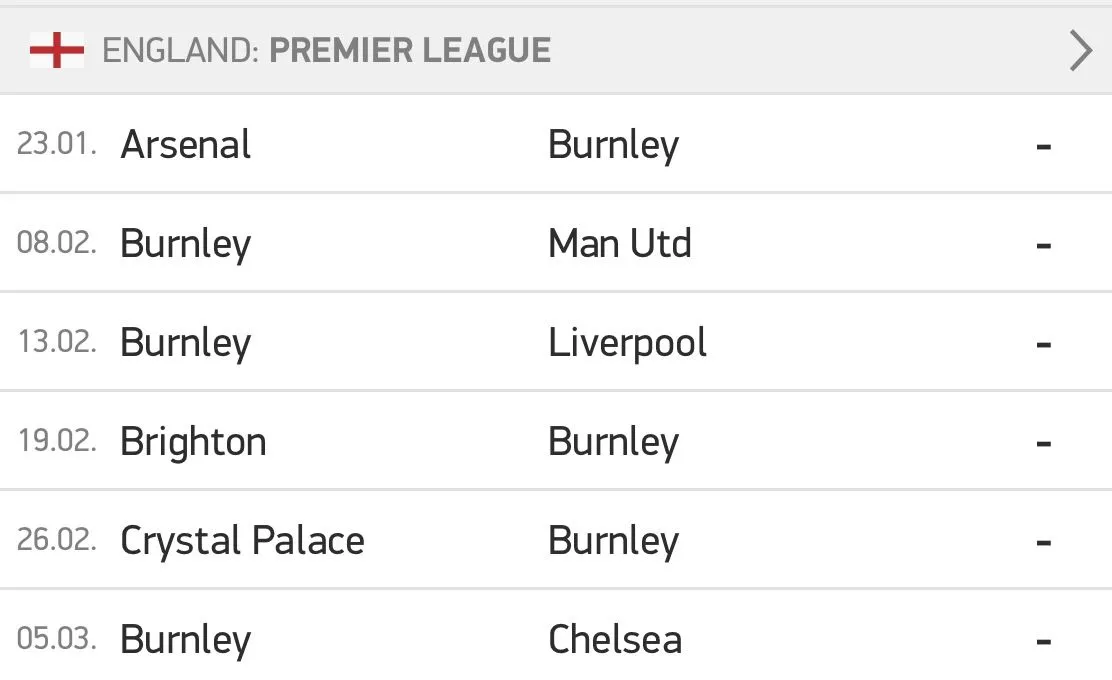Viewport: 1112px width, 680px height.
Task: Click the 23.01. match date
Action: pos(57,144)
